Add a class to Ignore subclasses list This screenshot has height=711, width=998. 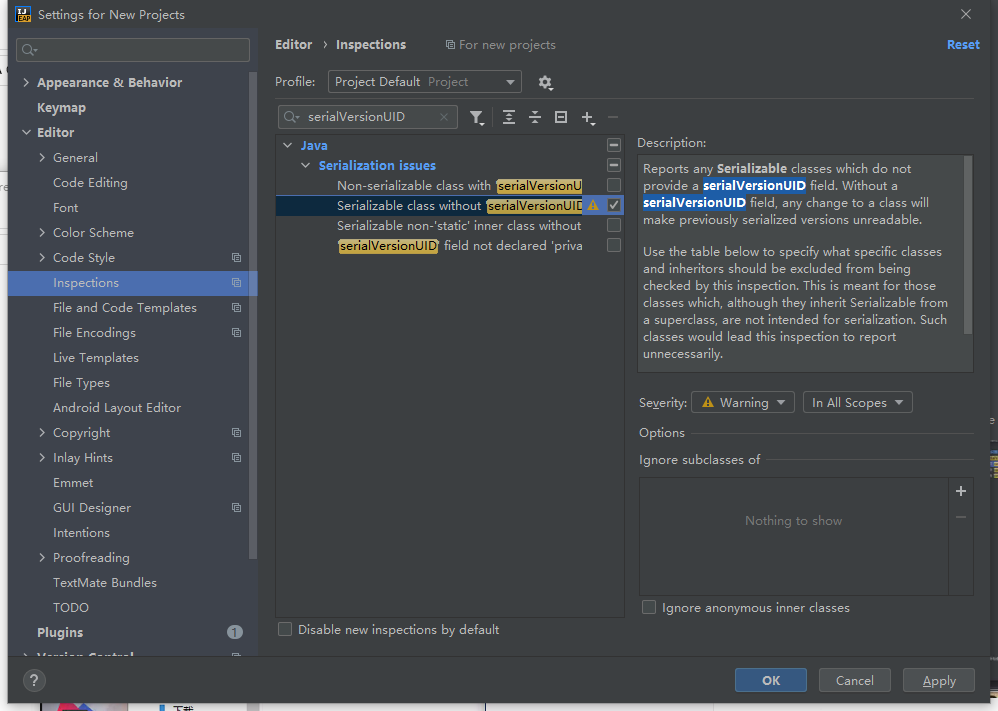pos(961,491)
